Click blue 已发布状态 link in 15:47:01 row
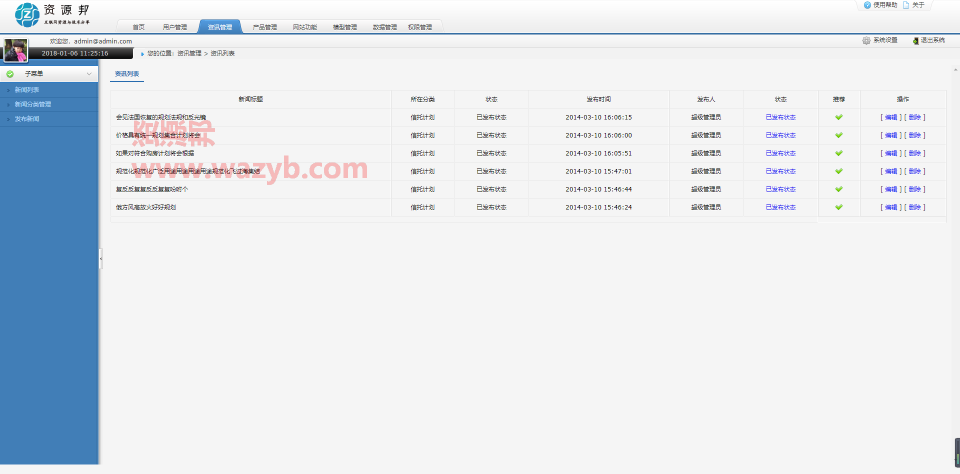 [781, 171]
